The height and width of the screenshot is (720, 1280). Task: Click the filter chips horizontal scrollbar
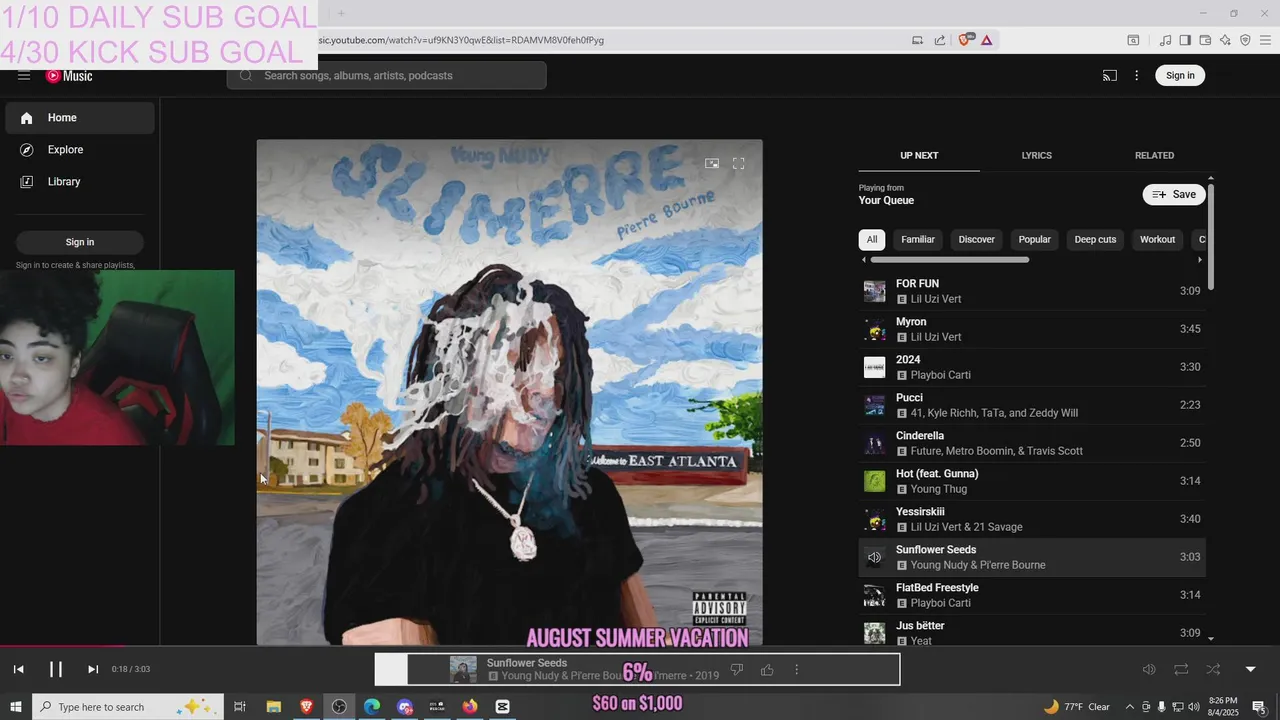[x=949, y=260]
